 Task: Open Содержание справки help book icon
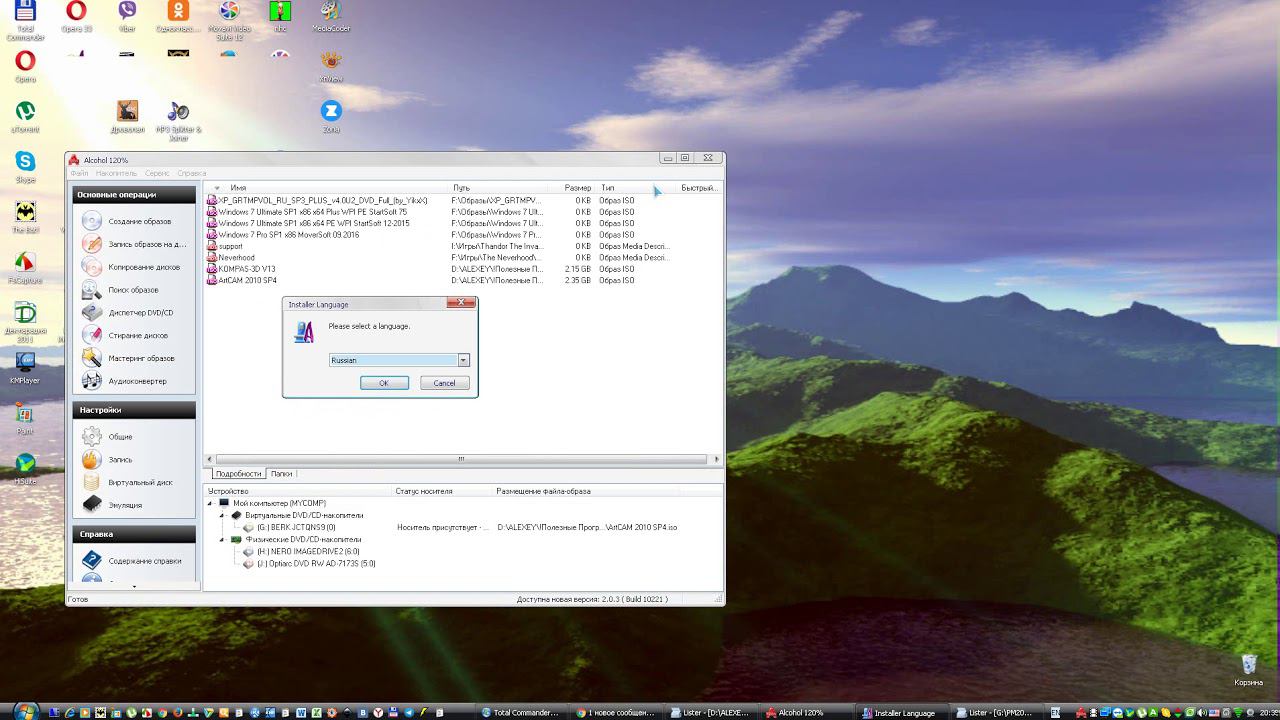pyautogui.click(x=92, y=561)
